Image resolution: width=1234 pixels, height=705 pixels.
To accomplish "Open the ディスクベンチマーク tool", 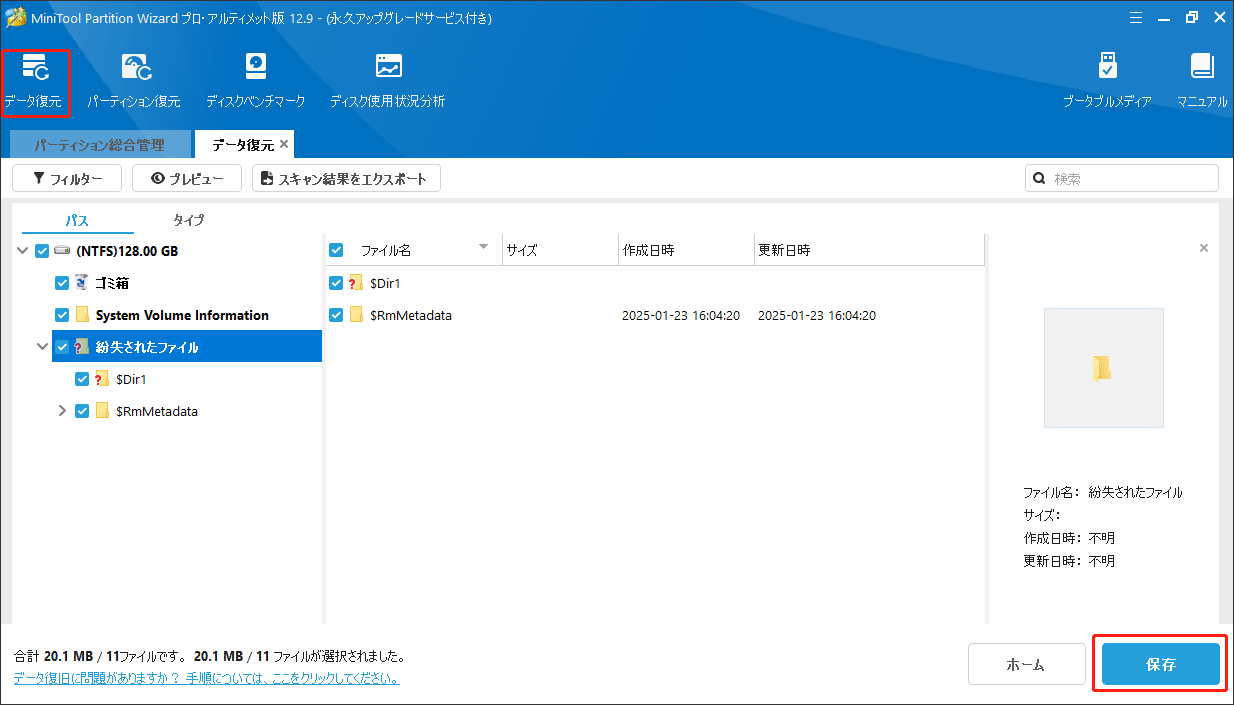I will tap(256, 82).
